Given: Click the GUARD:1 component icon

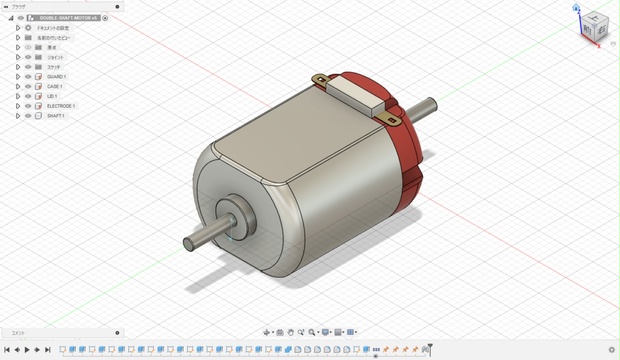Looking at the screenshot, I should [x=38, y=77].
